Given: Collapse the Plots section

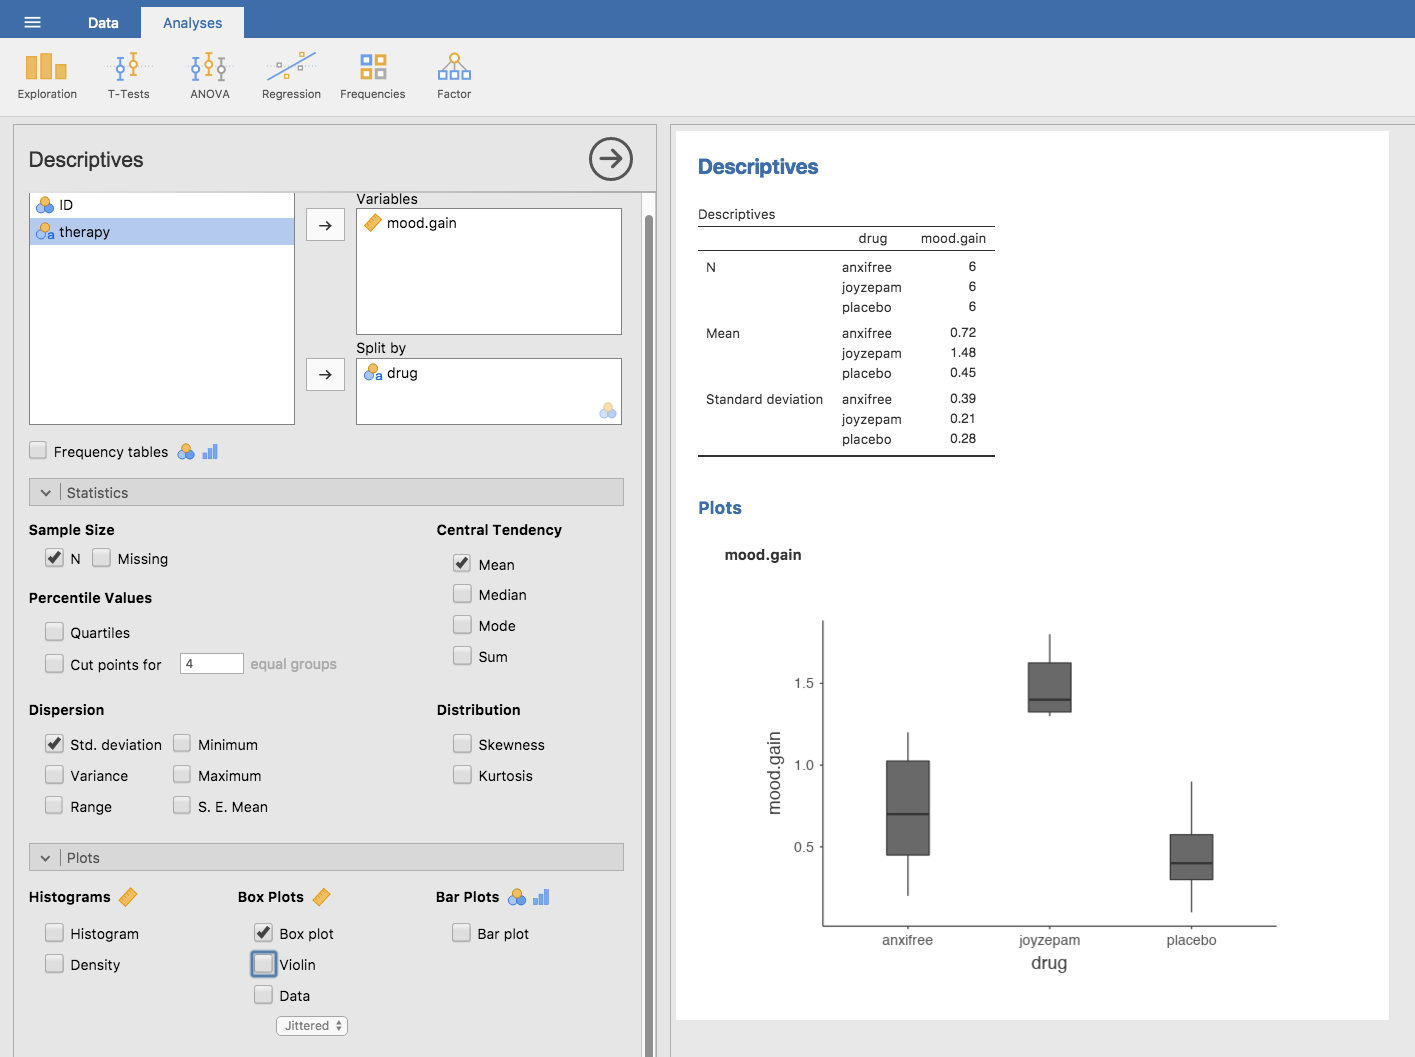Looking at the screenshot, I should coord(326,857).
